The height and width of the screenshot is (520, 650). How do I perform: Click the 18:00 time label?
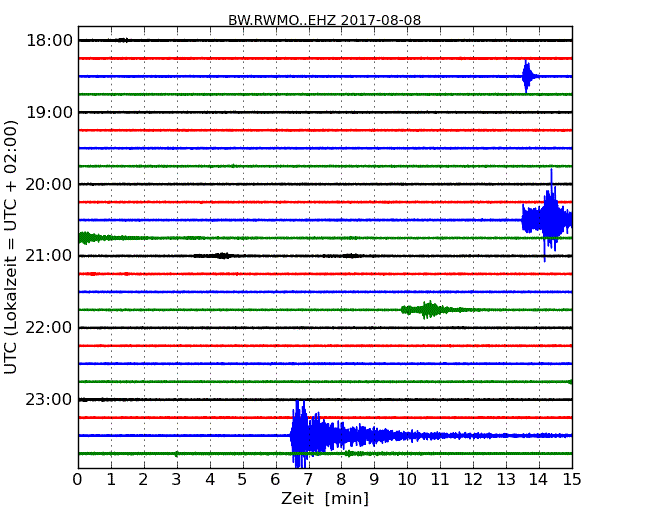point(49,41)
